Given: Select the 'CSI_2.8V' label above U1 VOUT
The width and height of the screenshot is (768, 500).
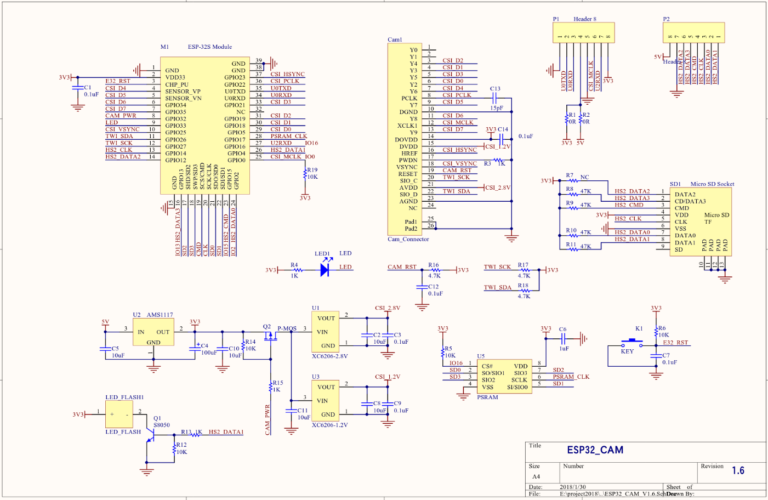Looking at the screenshot, I should pyautogui.click(x=387, y=308).
